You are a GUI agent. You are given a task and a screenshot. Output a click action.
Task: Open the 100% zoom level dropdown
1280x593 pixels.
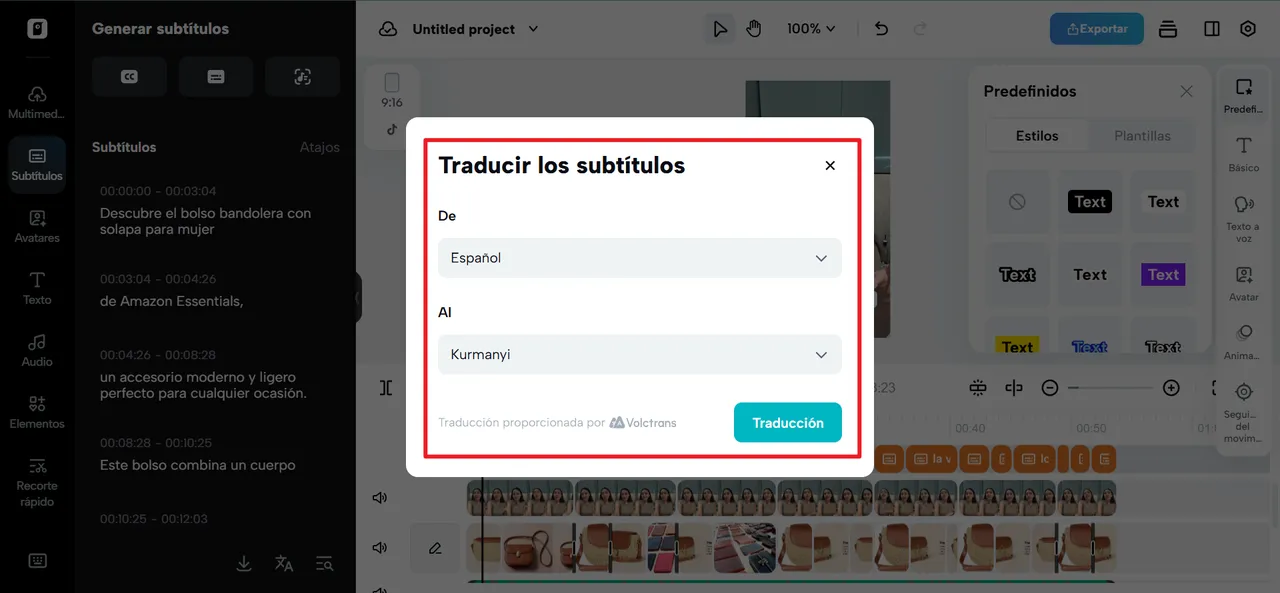coord(810,29)
